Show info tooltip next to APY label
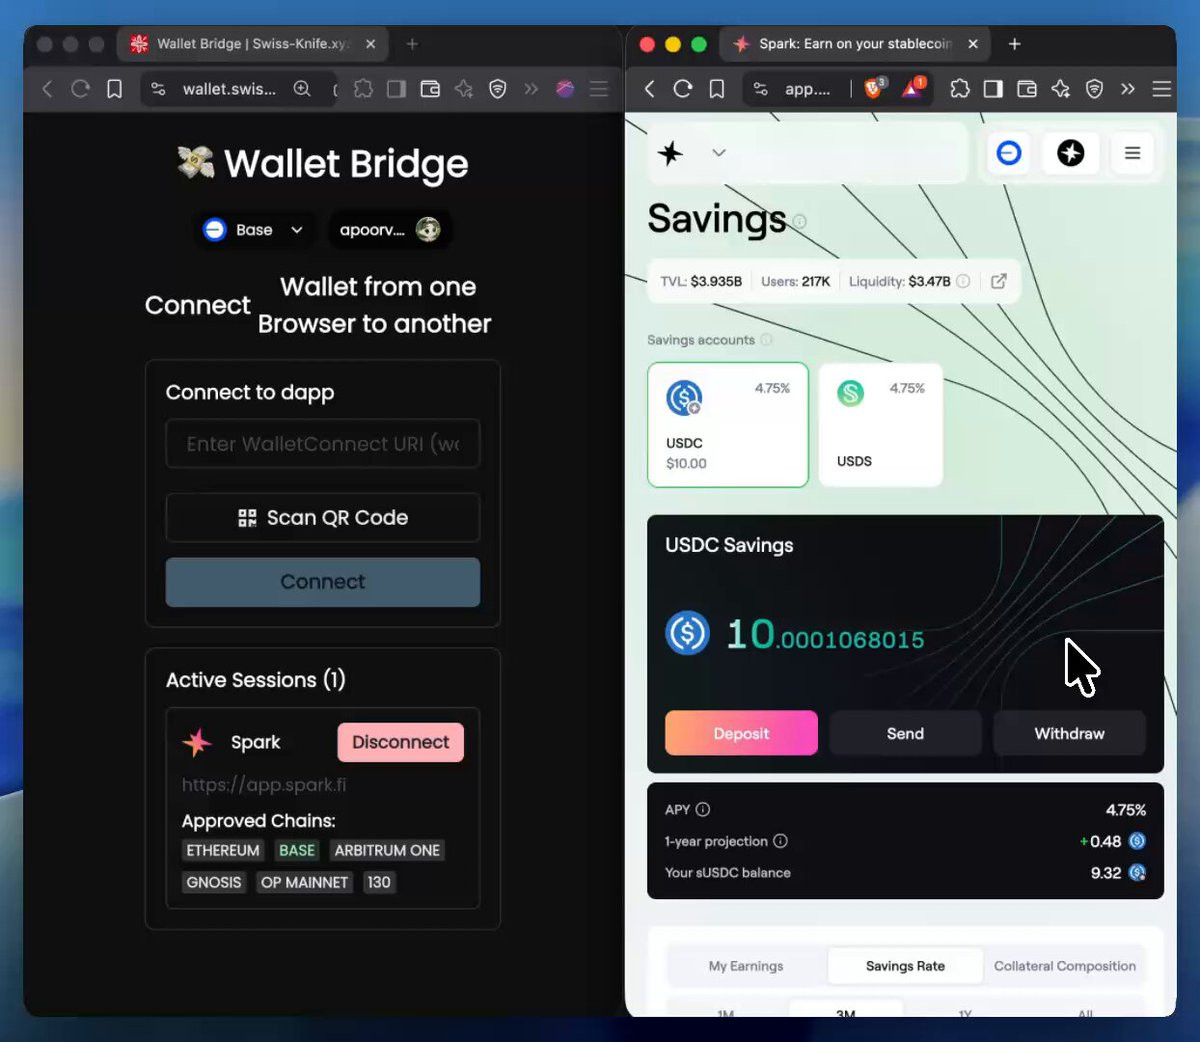 (x=703, y=810)
